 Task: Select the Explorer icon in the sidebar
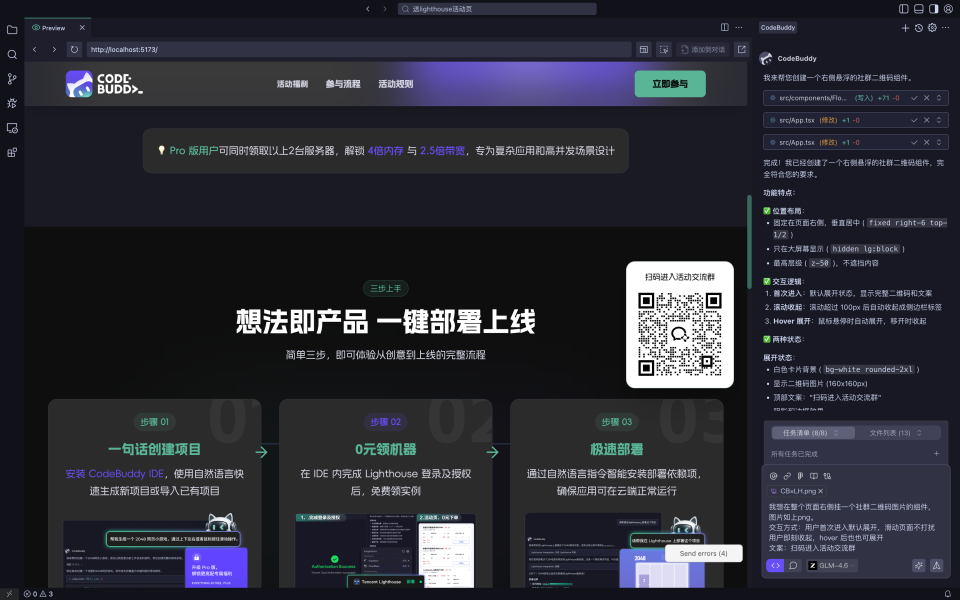[x=11, y=29]
